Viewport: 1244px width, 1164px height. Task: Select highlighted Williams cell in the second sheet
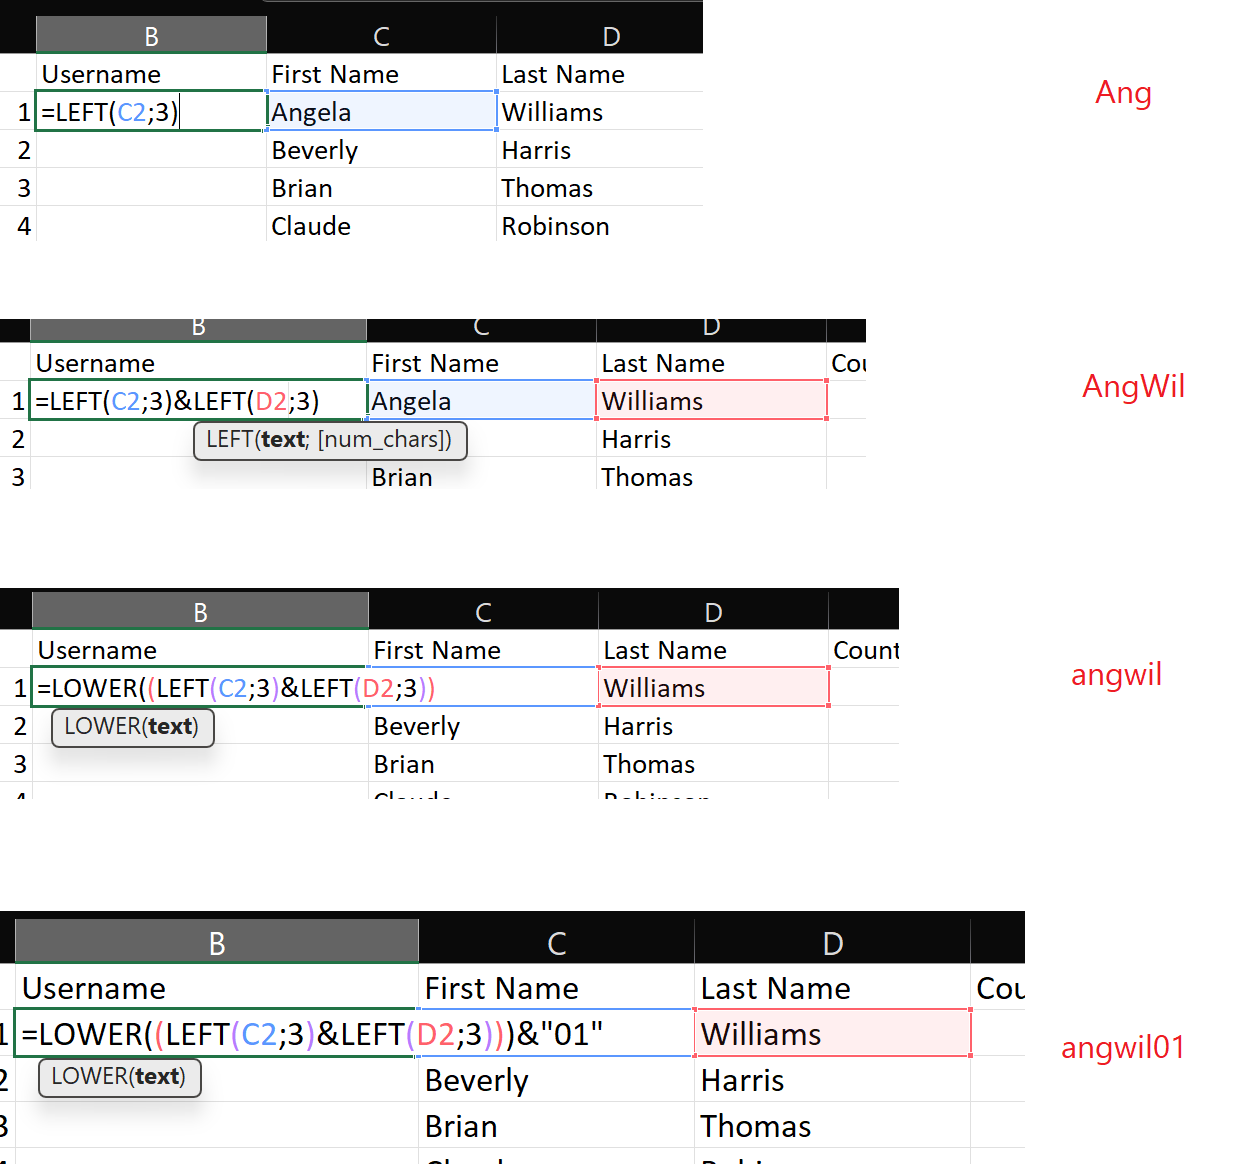pyautogui.click(x=712, y=400)
